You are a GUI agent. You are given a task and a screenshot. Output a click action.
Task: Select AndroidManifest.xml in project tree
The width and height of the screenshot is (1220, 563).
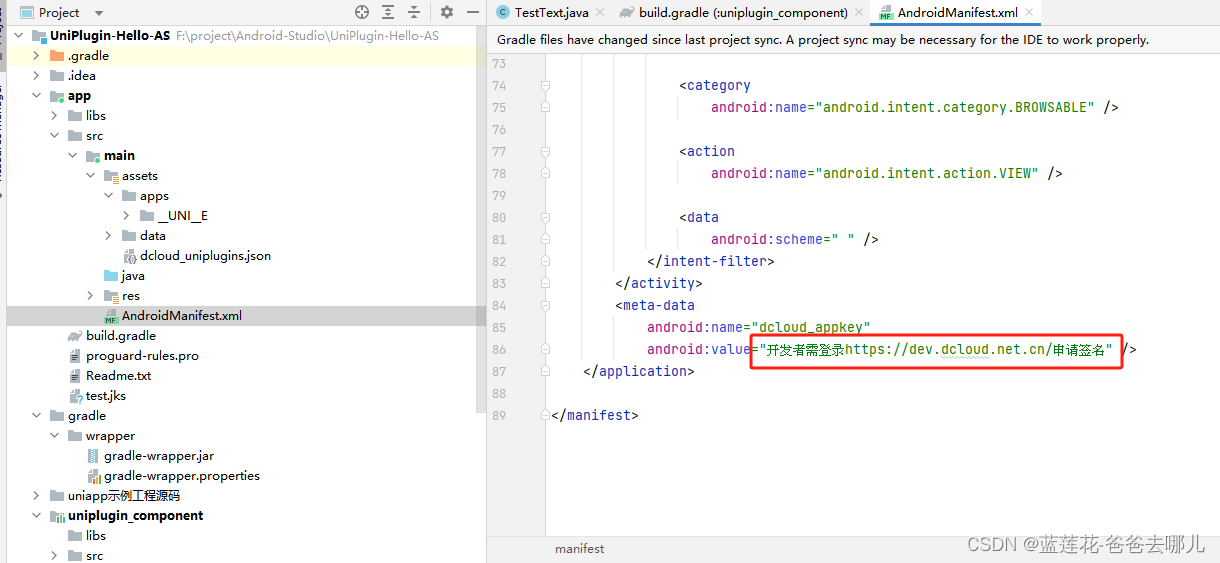[181, 316]
